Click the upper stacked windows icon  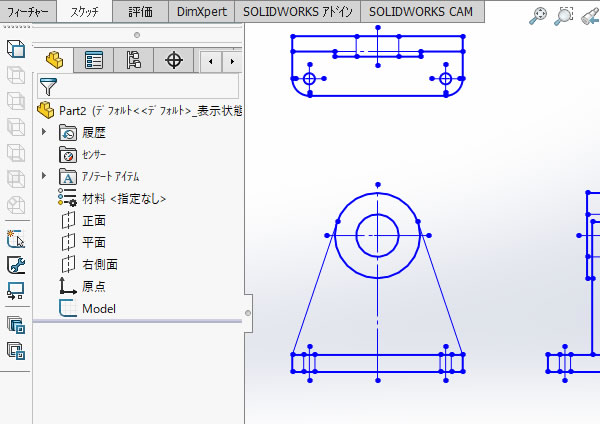16,325
